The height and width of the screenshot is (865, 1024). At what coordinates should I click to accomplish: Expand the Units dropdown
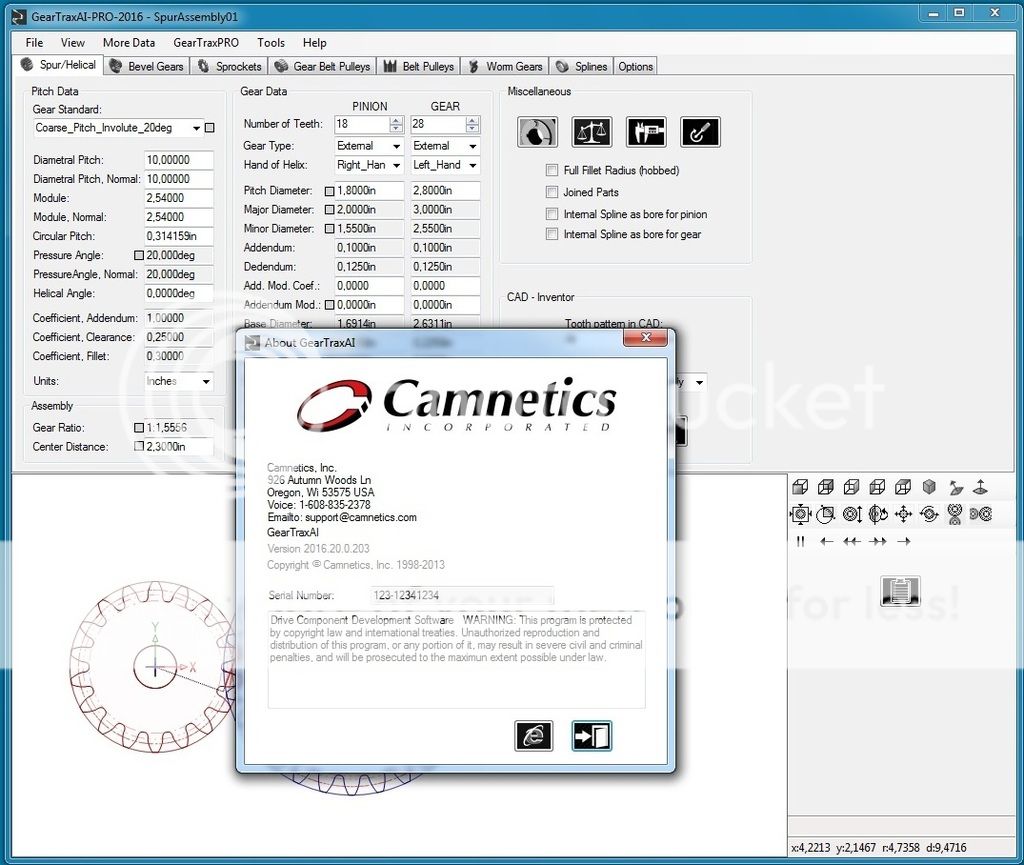coord(206,382)
